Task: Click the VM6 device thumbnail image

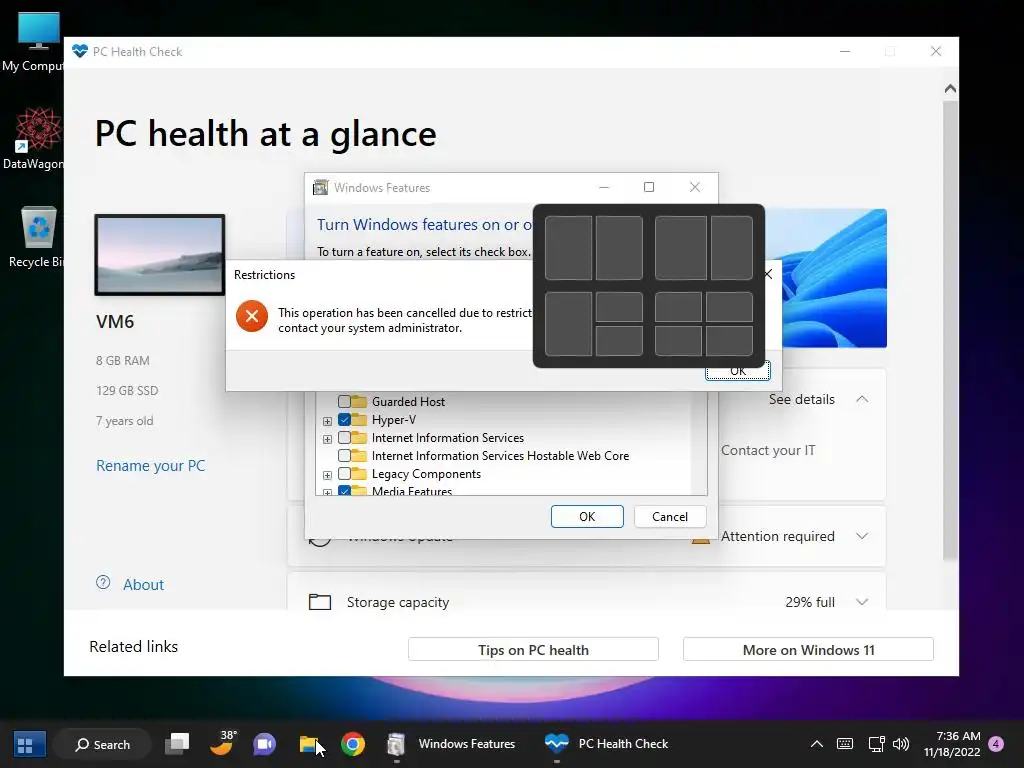Action: 160,255
